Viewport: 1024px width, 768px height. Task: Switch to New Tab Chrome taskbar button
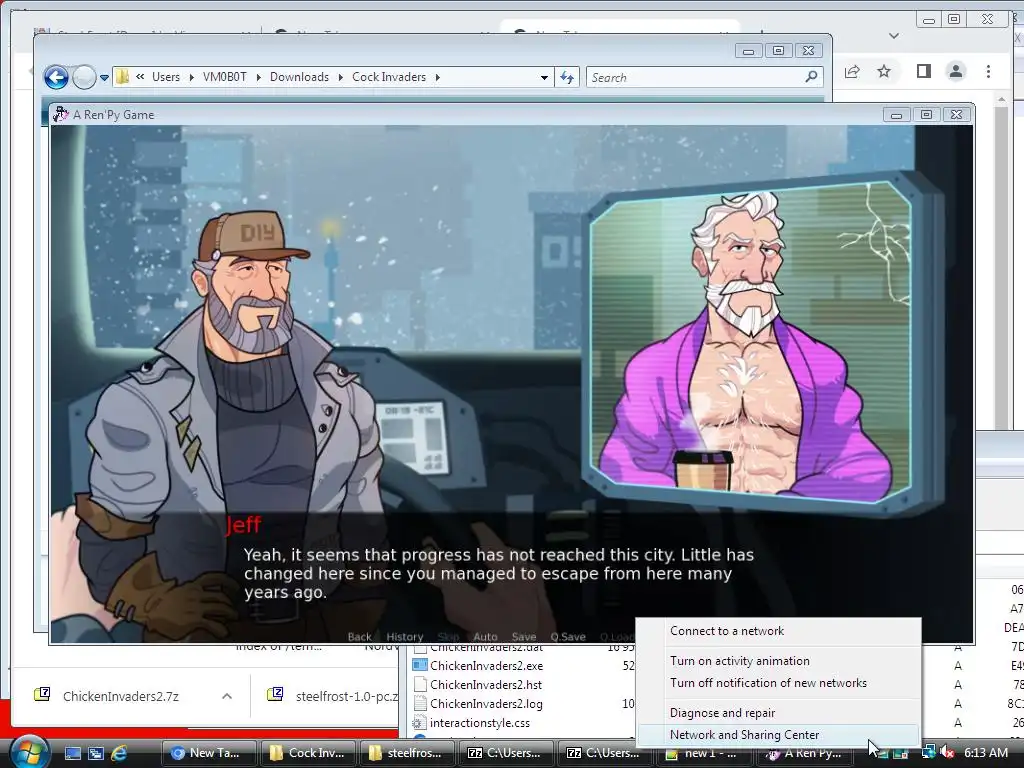pos(208,753)
